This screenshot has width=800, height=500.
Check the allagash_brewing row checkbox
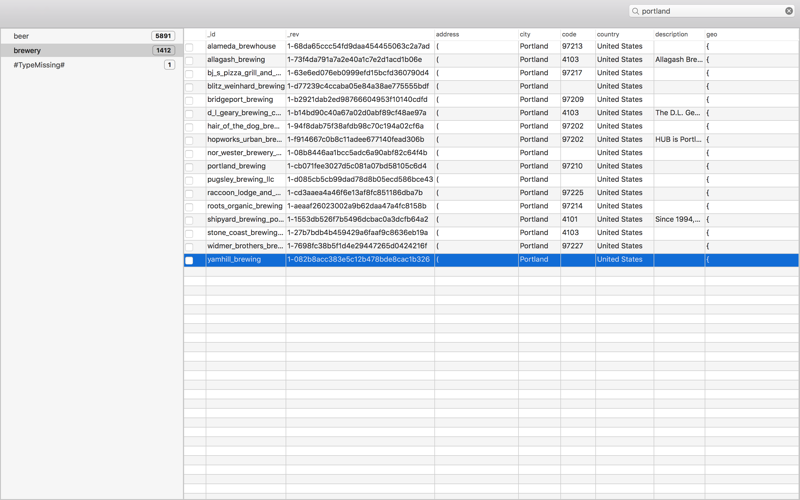tap(189, 60)
